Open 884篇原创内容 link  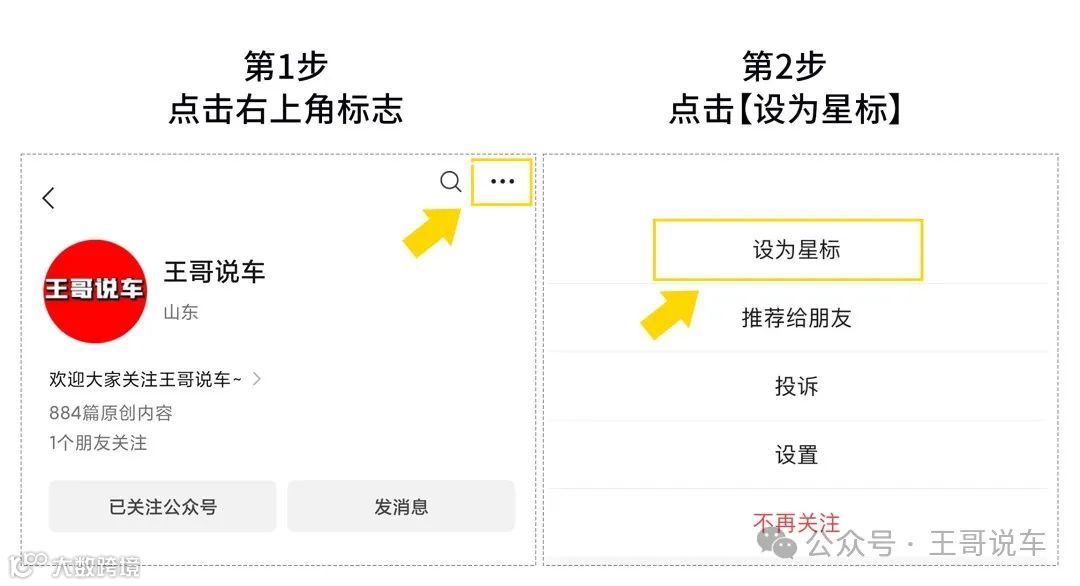[110, 412]
